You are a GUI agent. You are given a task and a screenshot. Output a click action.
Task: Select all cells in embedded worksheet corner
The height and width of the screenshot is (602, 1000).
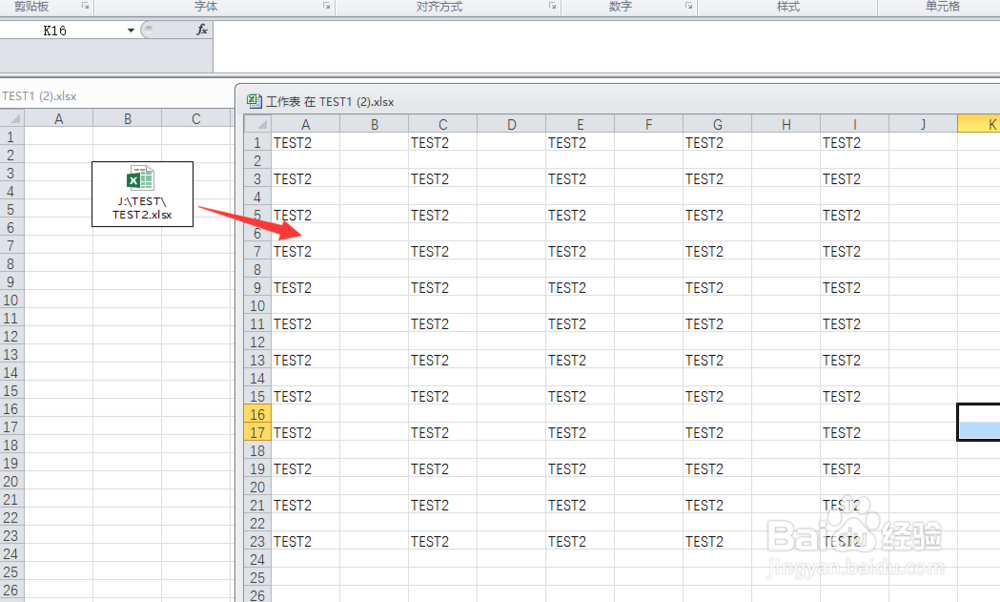[257, 124]
